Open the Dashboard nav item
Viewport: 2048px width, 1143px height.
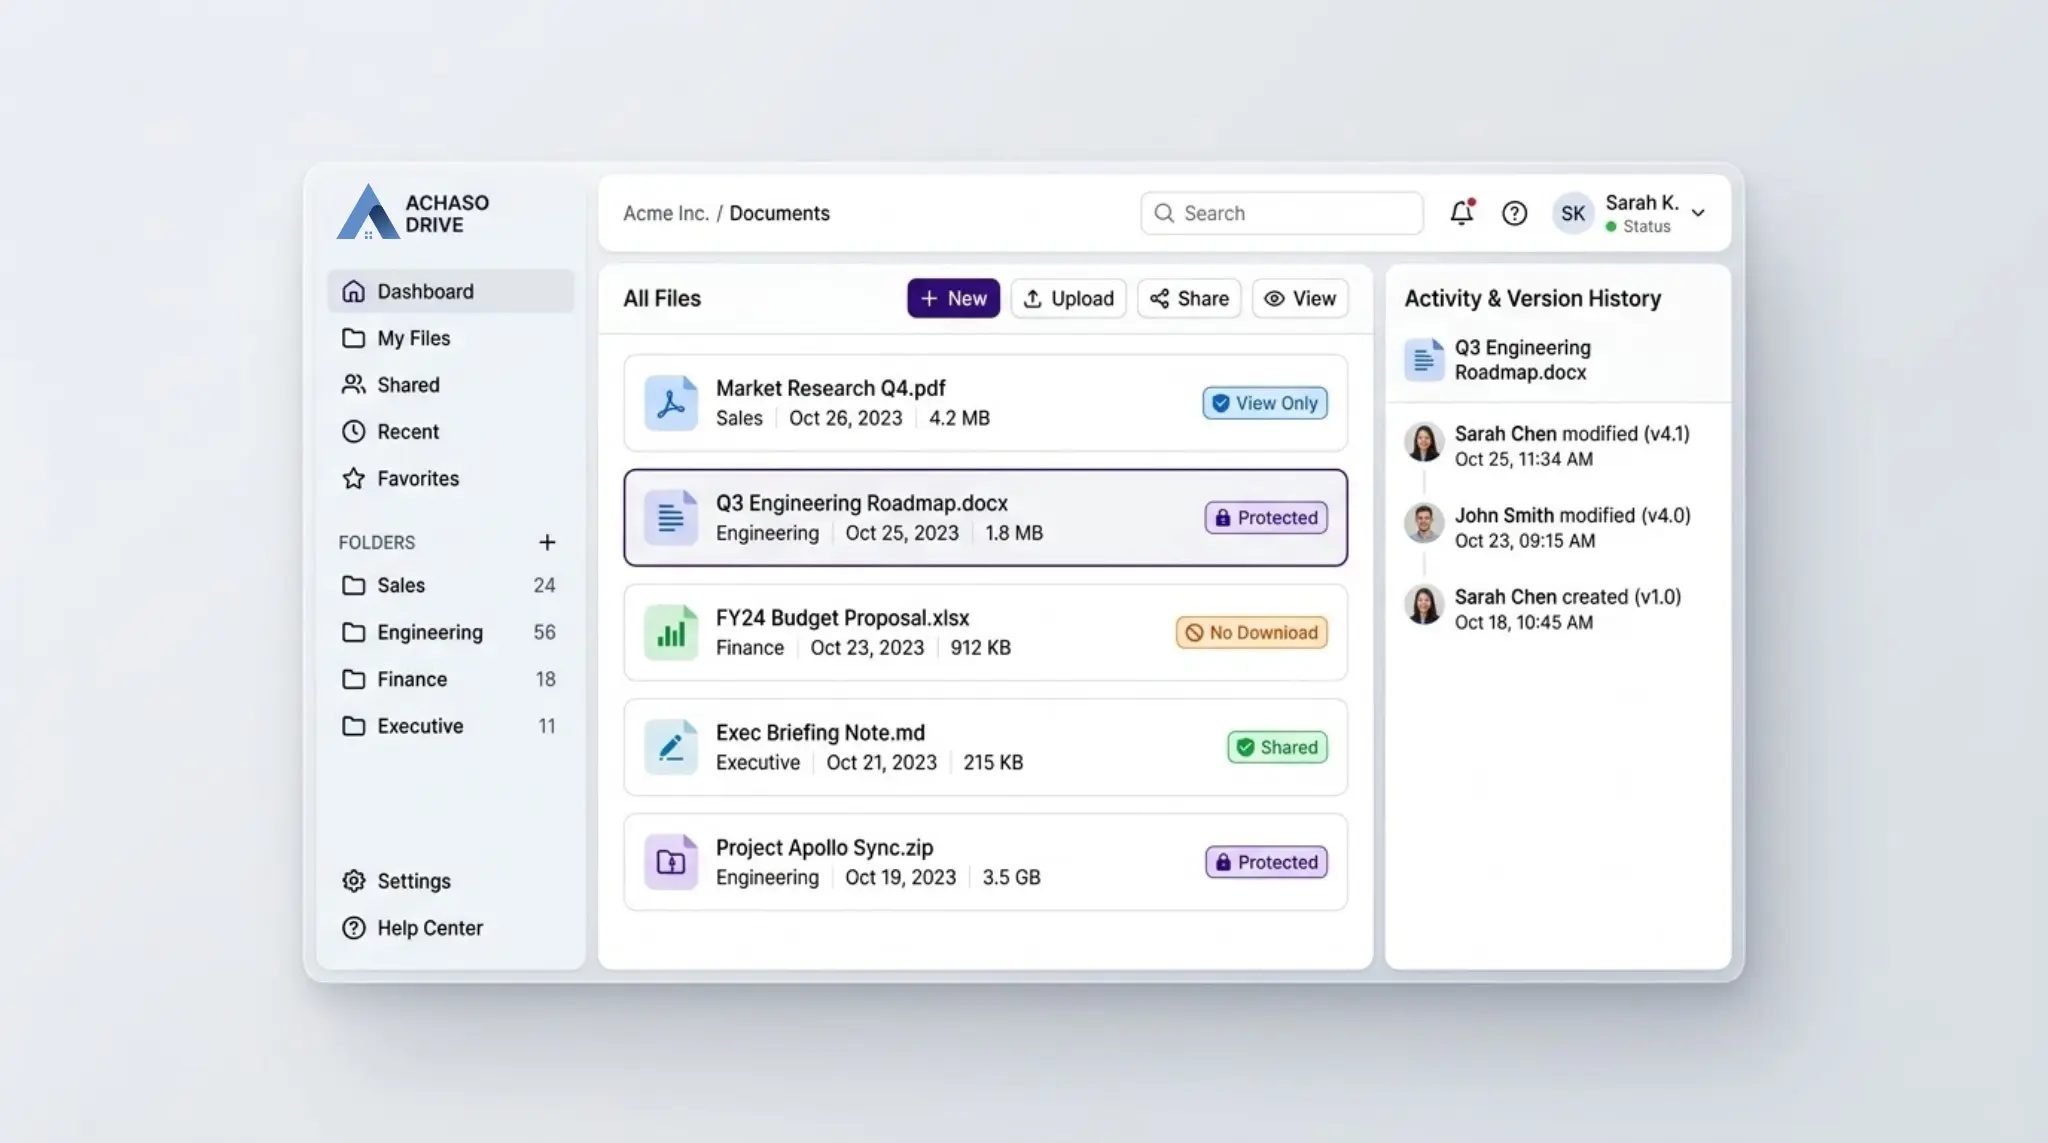point(450,291)
